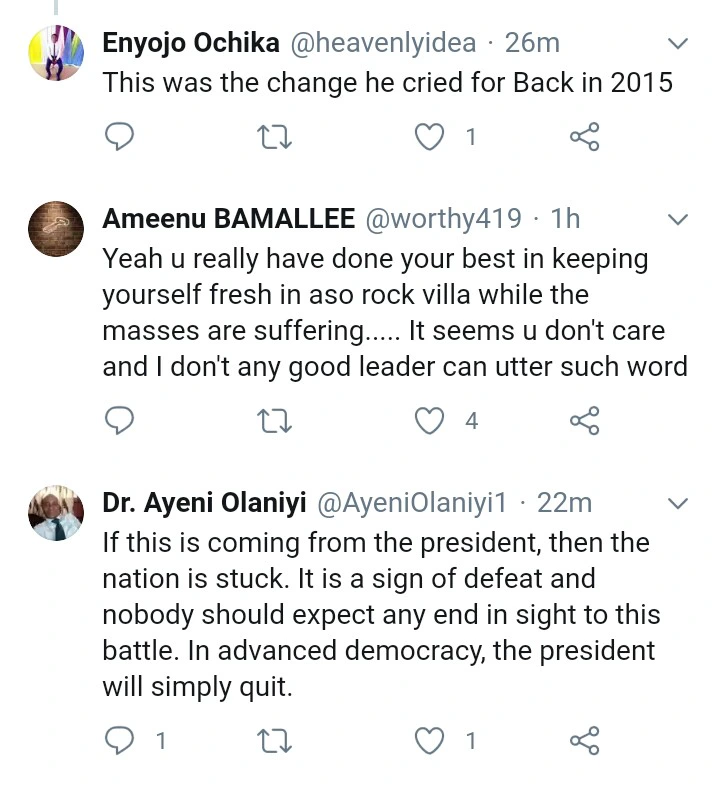Open options menu on Enyojo Ochika's tweet
720x785 pixels.
point(677,44)
